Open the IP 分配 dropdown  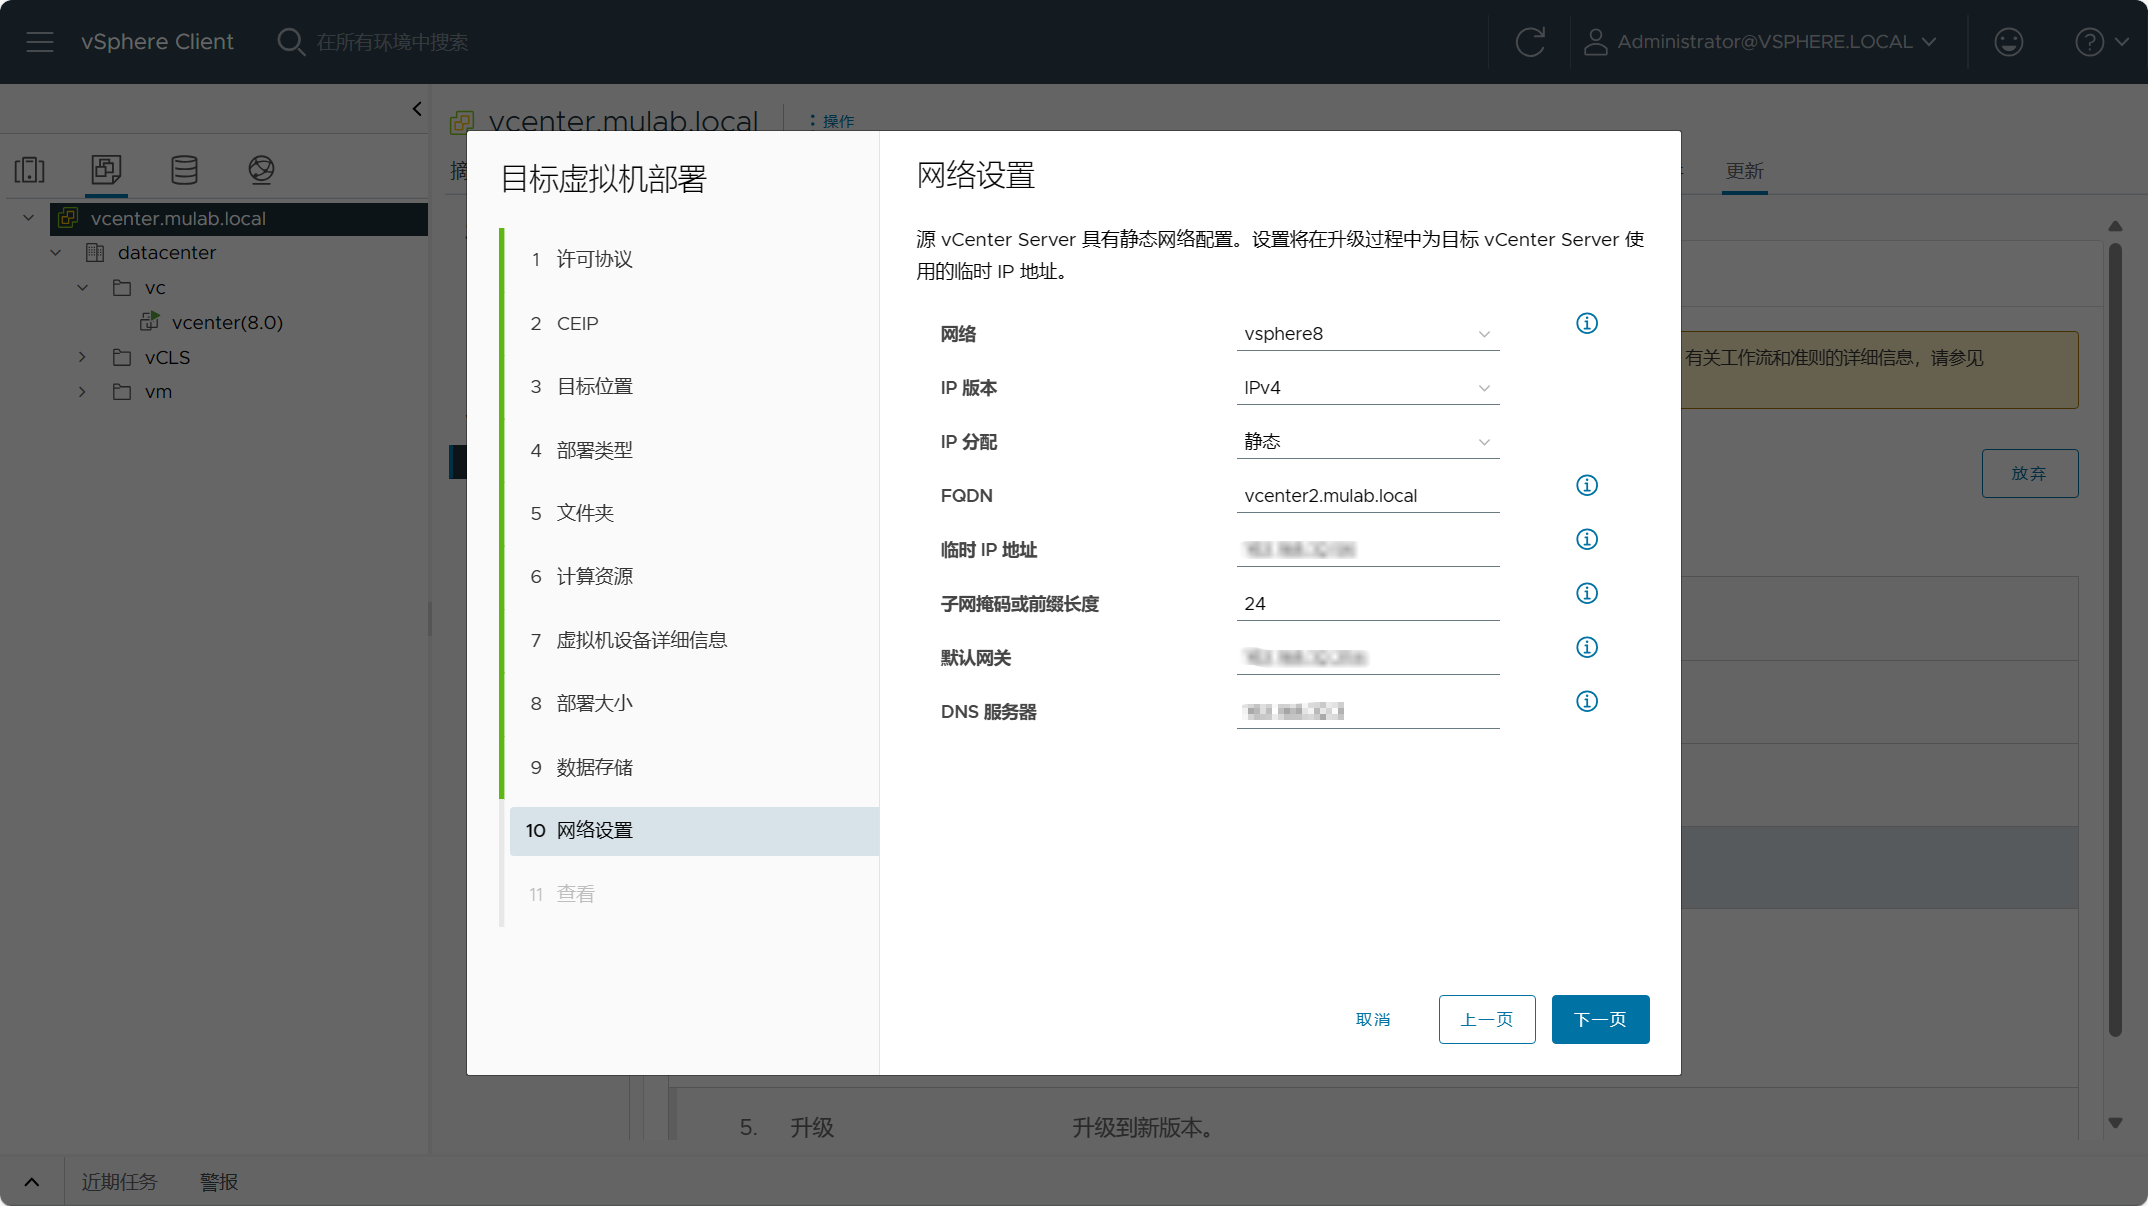point(1367,442)
